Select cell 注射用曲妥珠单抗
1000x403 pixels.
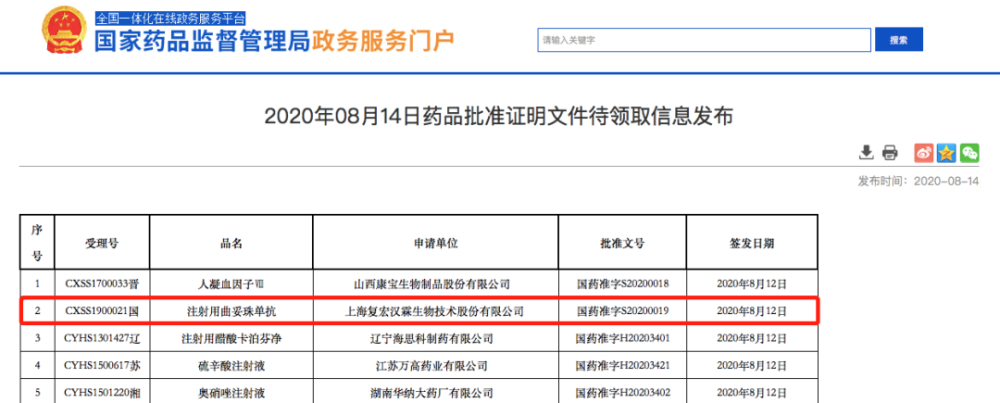[x=231, y=311]
